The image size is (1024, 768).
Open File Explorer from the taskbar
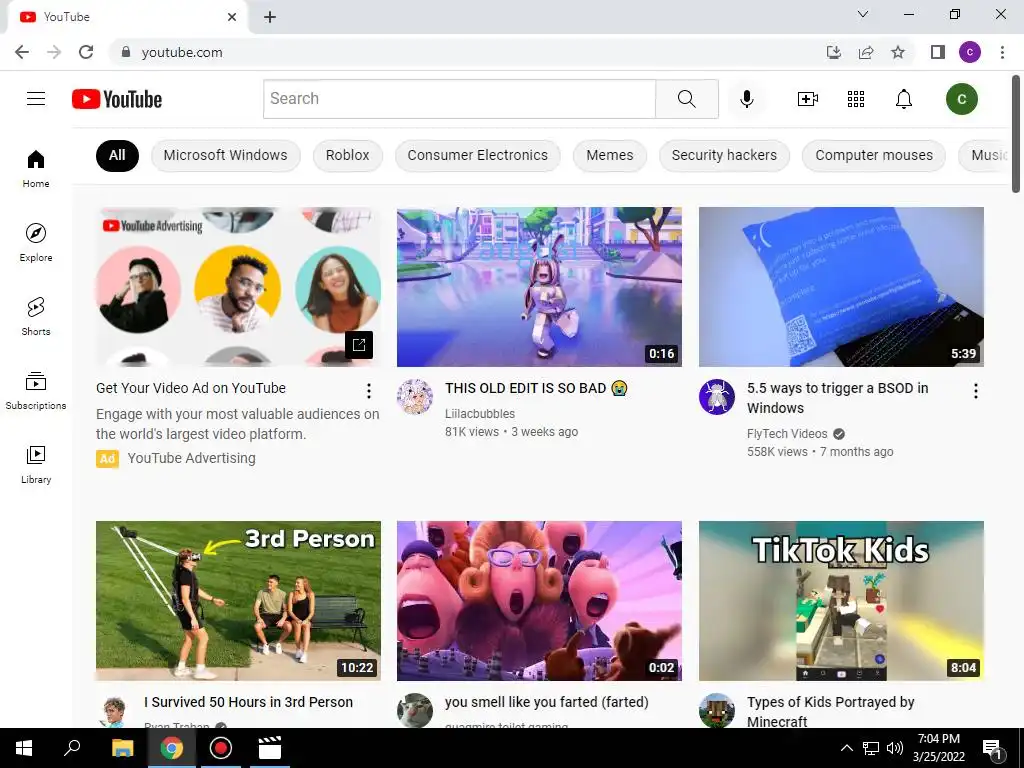122,748
